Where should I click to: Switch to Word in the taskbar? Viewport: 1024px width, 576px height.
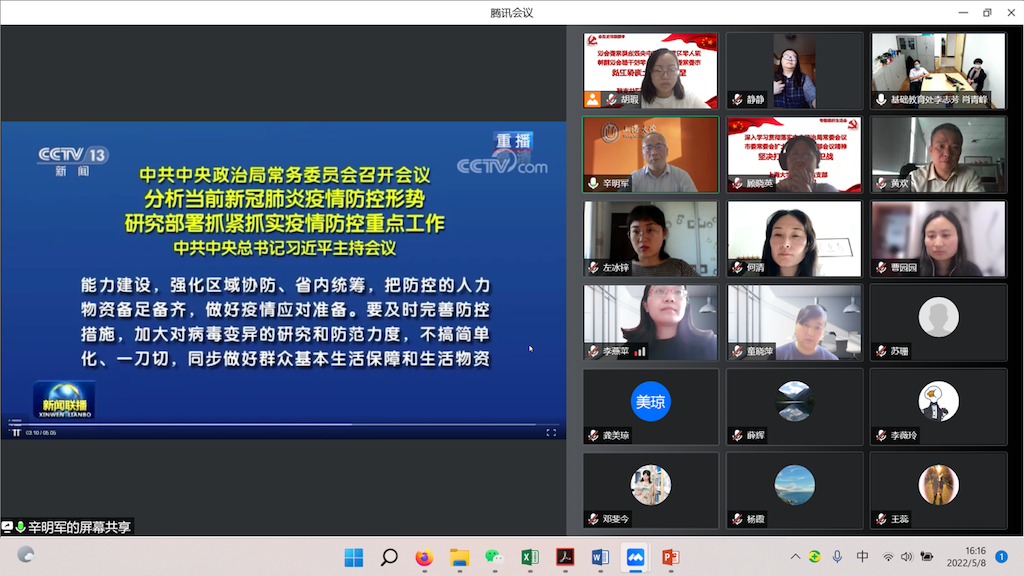click(x=600, y=557)
